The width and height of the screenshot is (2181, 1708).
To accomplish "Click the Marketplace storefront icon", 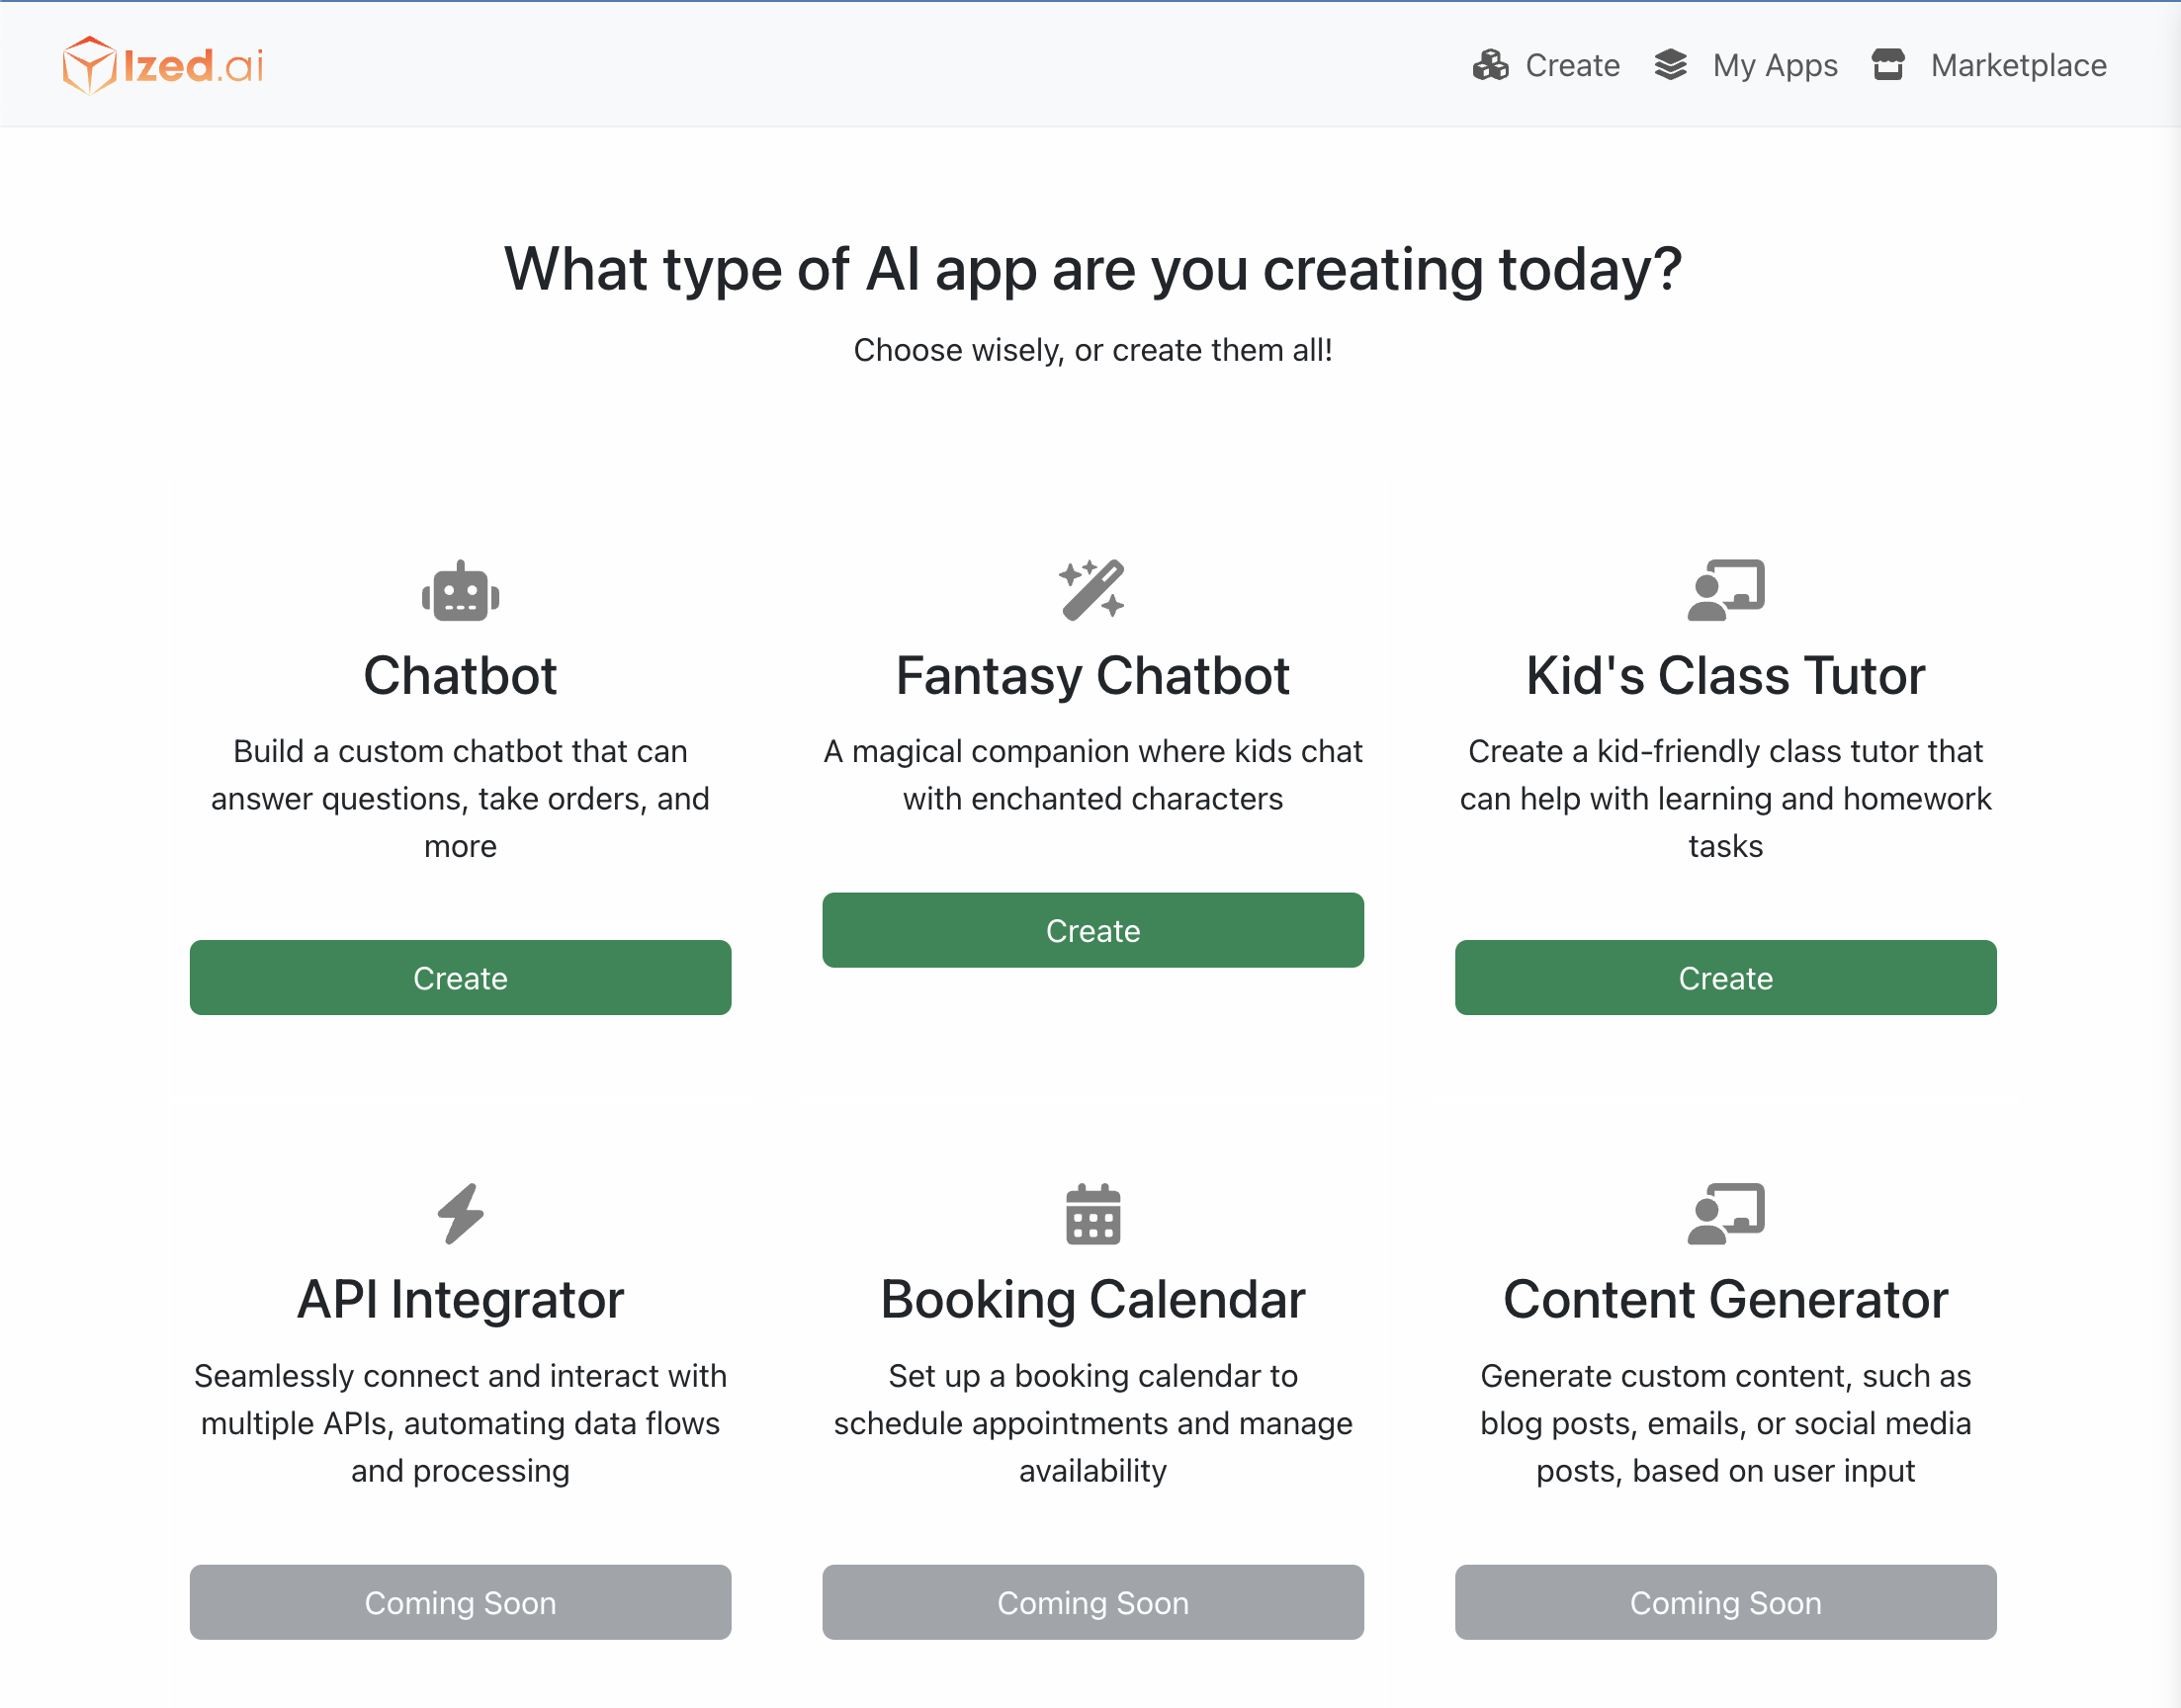I will coord(1887,65).
